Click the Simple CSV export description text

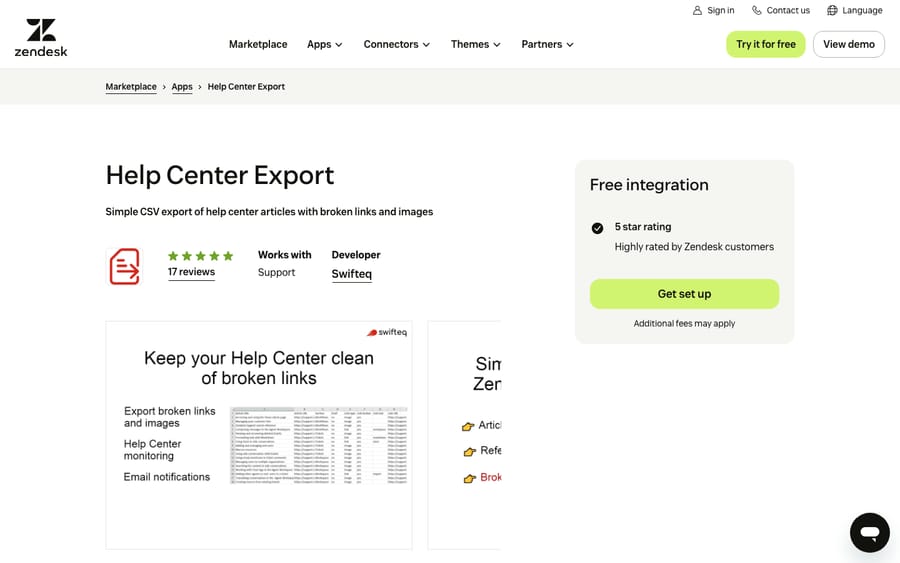(x=269, y=212)
